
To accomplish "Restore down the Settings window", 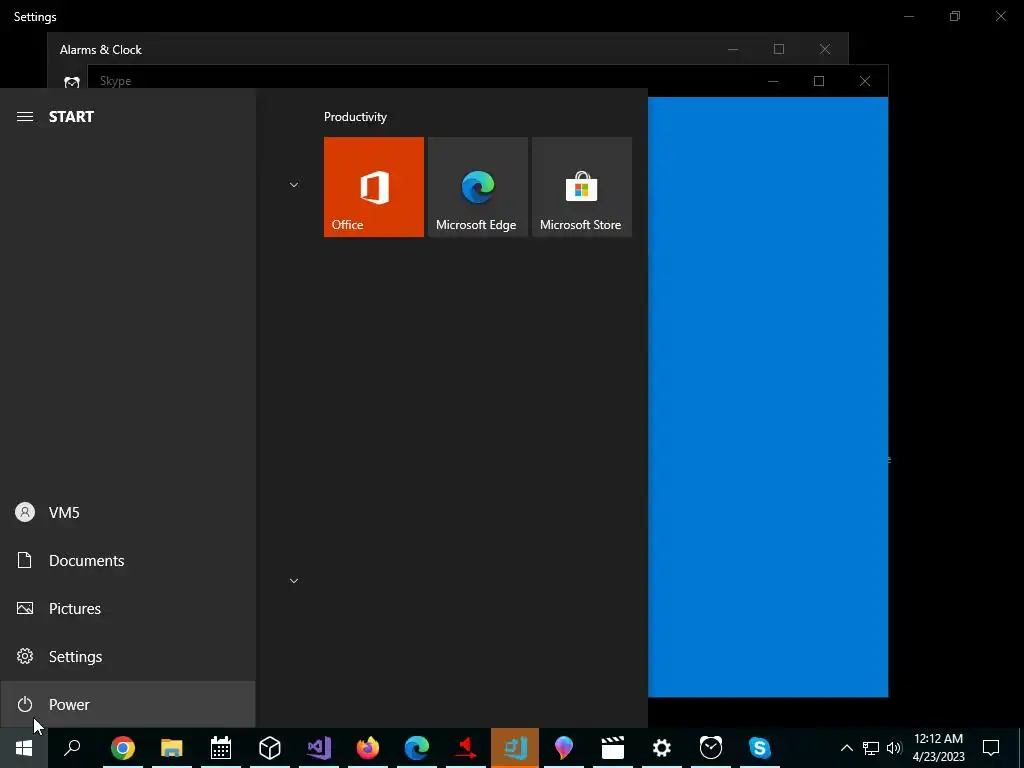I will (x=955, y=16).
